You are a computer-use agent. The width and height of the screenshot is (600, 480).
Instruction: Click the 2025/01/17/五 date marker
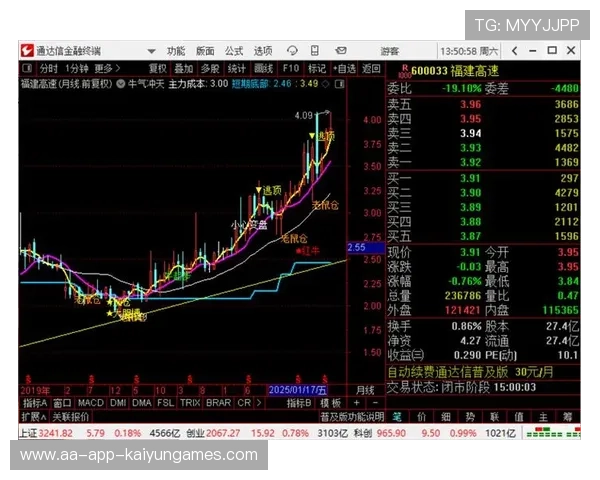coord(297,390)
